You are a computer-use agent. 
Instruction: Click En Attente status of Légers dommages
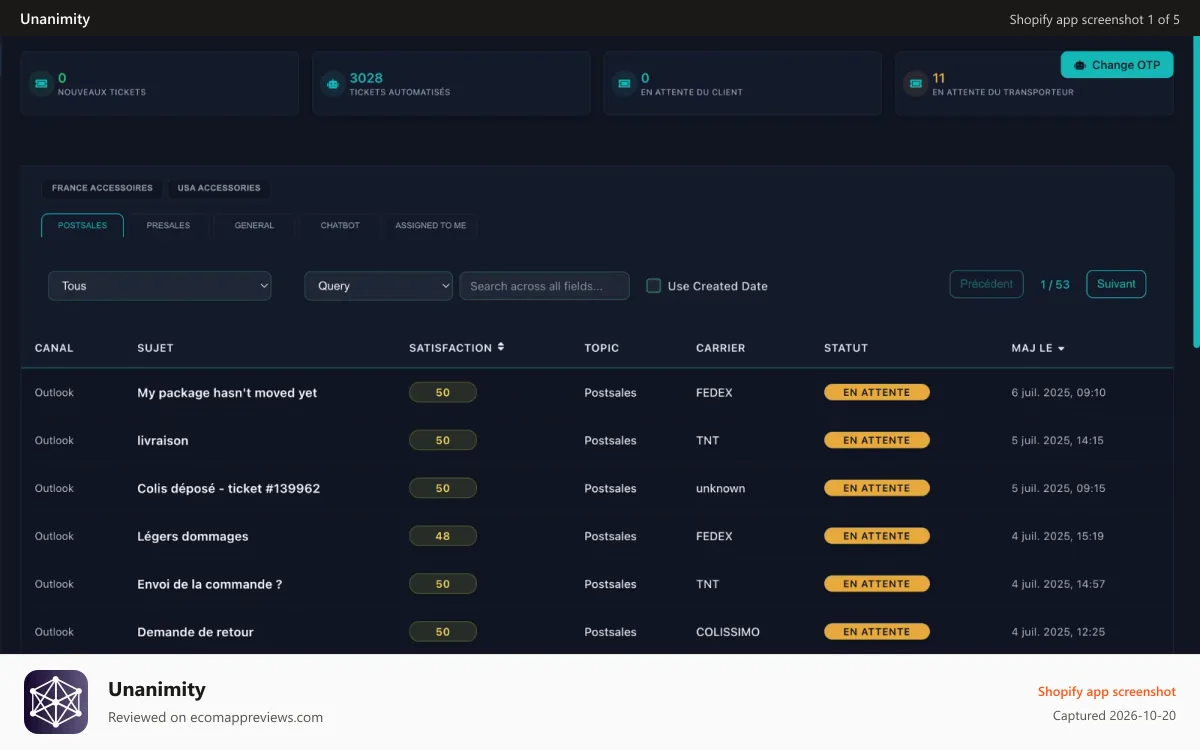(x=877, y=536)
